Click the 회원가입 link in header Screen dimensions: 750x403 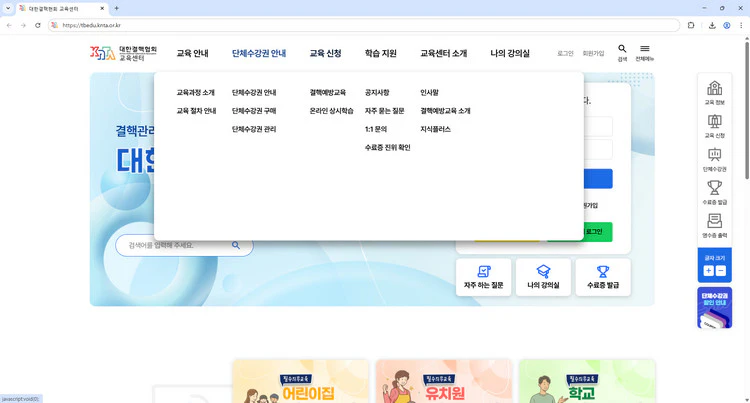point(593,53)
